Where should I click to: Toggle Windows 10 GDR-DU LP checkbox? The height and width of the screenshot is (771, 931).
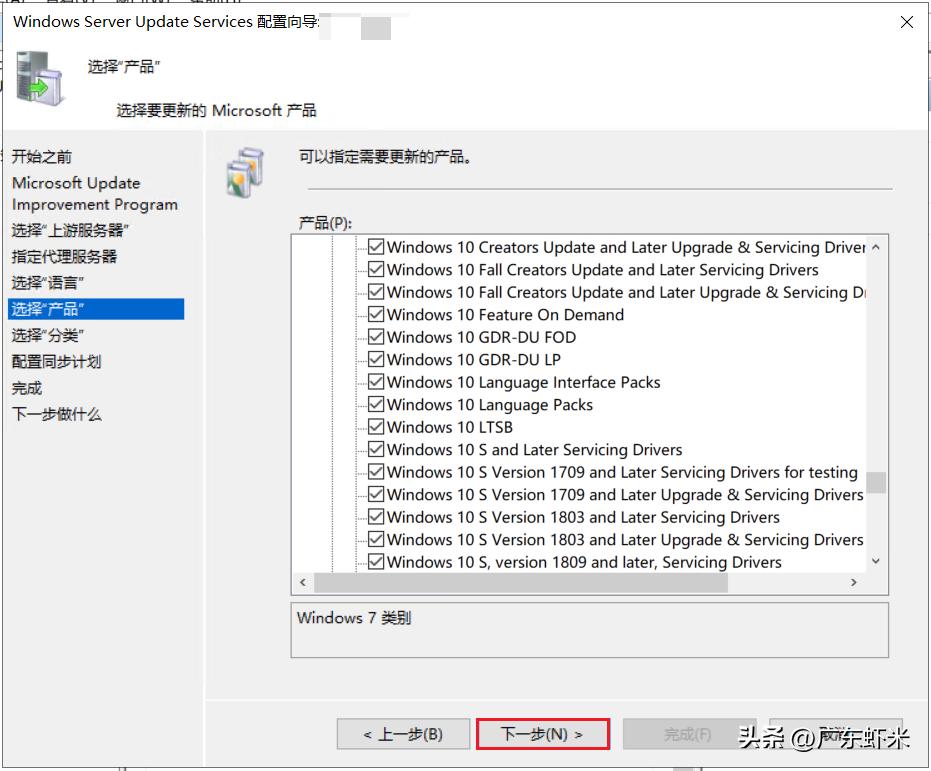tap(376, 359)
